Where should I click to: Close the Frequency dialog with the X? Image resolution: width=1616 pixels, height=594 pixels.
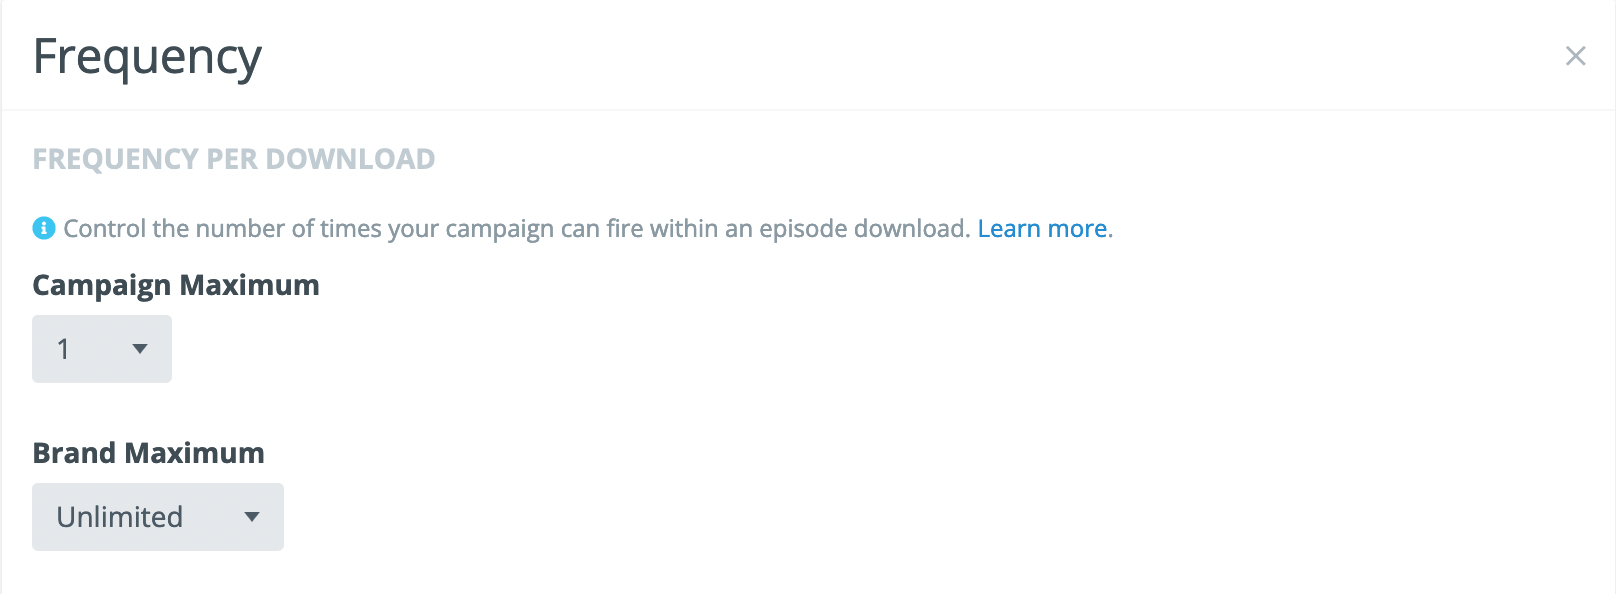point(1575,56)
